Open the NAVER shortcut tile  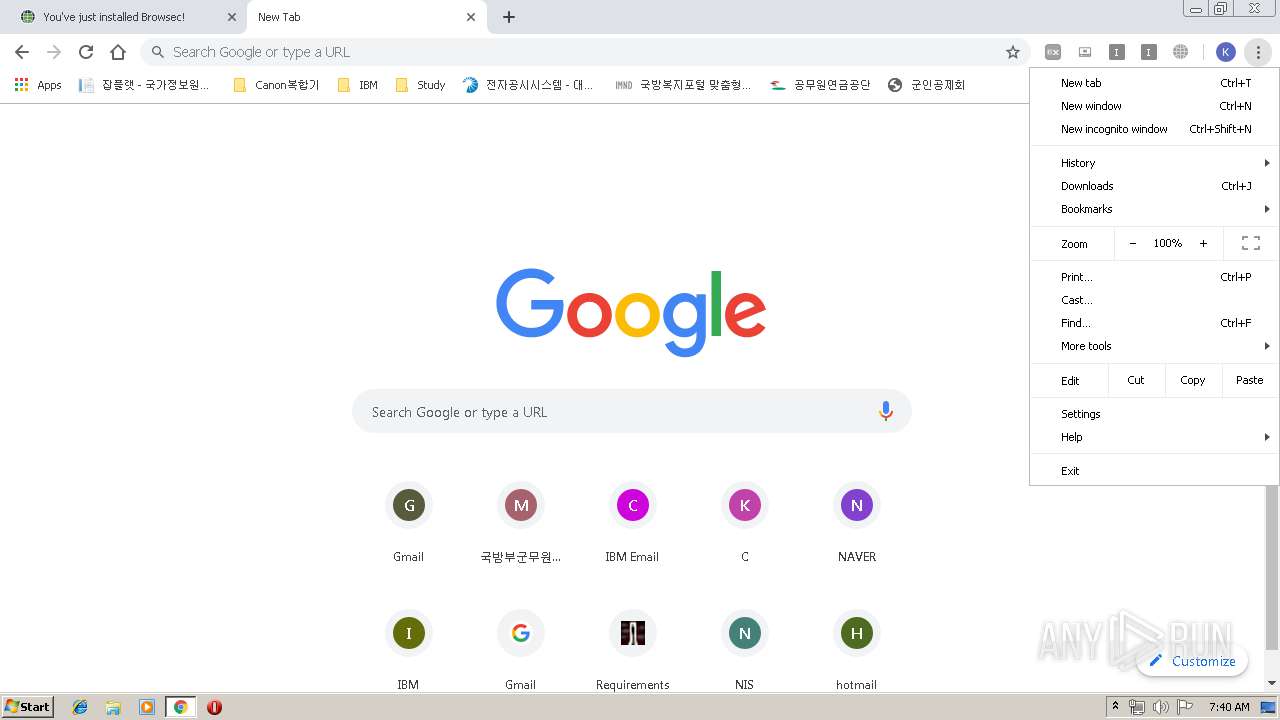(856, 524)
